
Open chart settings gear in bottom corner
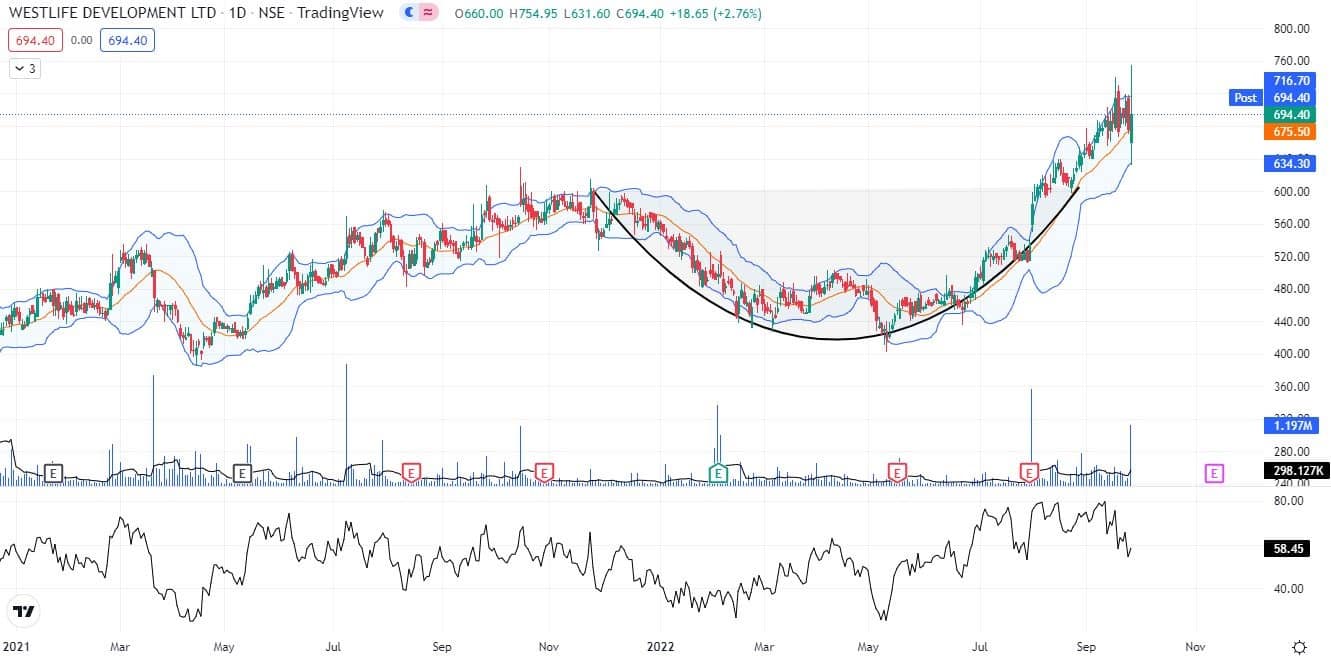(1299, 646)
